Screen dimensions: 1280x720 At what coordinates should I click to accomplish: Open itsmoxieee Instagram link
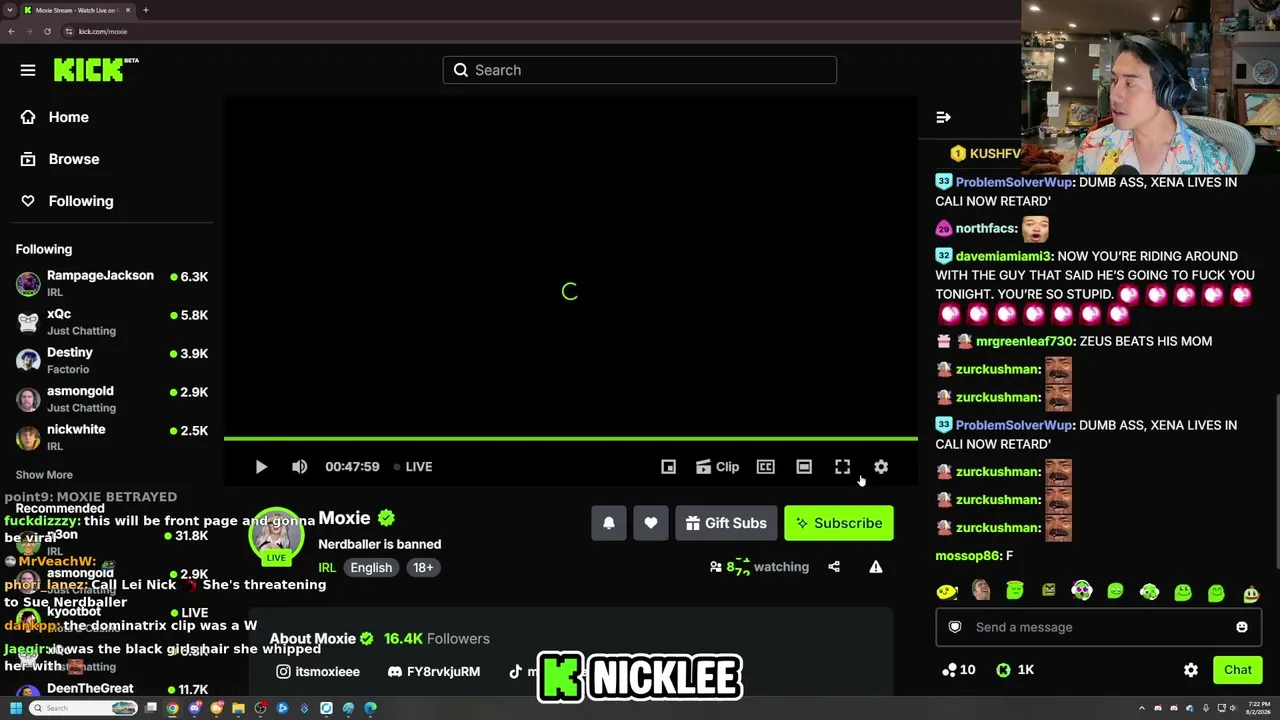click(318, 672)
